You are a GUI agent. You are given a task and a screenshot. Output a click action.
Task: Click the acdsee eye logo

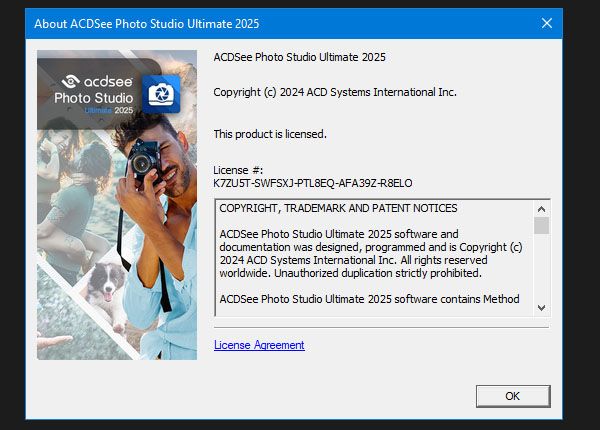tap(71, 81)
